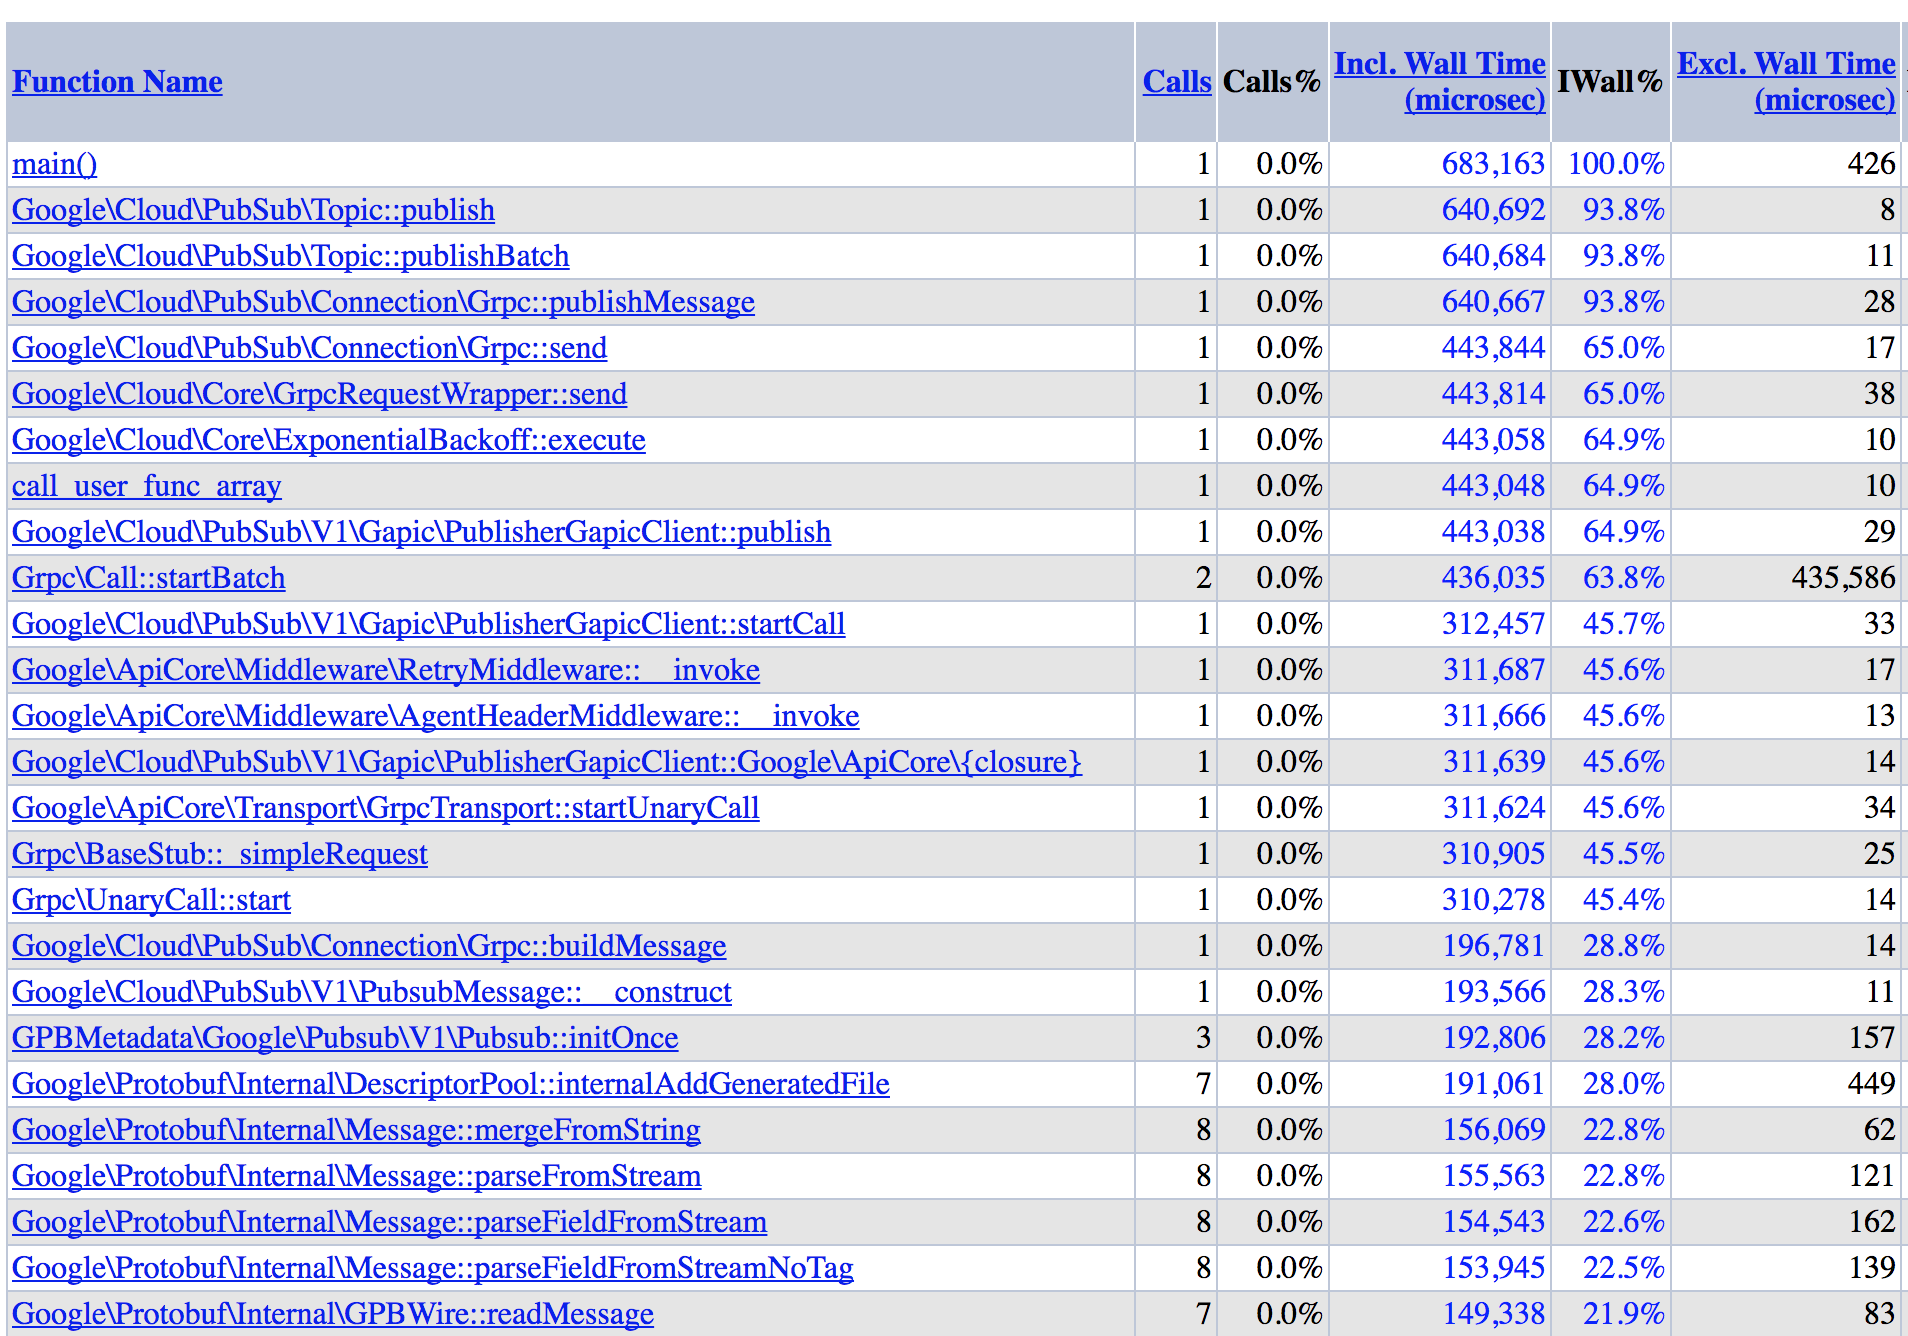Open RetryMiddleware::__invoke function link
The width and height of the screenshot is (1908, 1336).
(385, 670)
